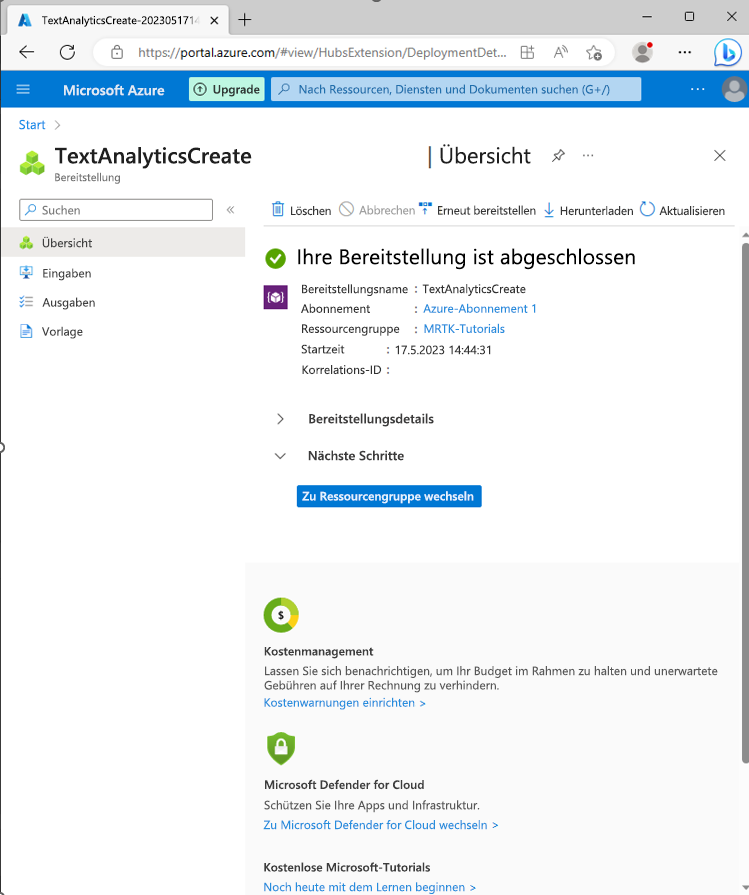
Task: Click Microsoft Defender for Cloud heading
Action: (344, 785)
